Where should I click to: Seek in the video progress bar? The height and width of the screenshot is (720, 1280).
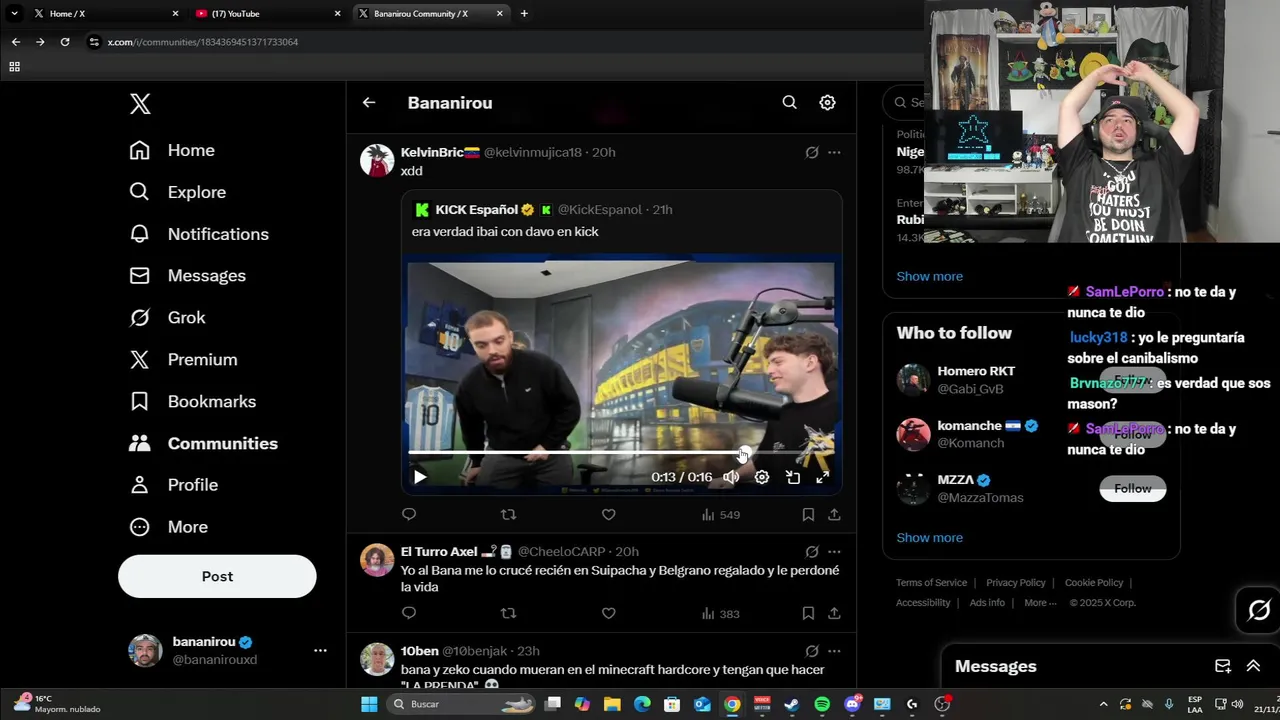coord(621,453)
